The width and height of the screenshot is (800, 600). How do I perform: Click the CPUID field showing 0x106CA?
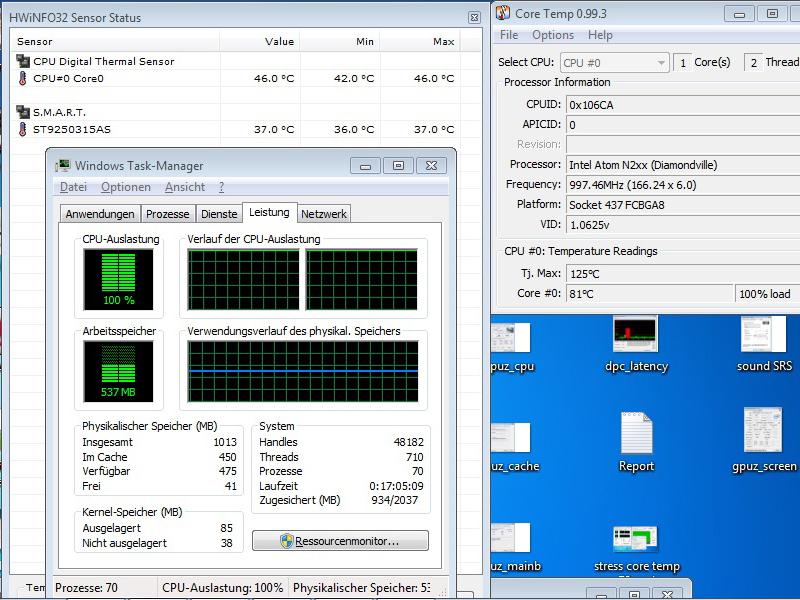(683, 105)
